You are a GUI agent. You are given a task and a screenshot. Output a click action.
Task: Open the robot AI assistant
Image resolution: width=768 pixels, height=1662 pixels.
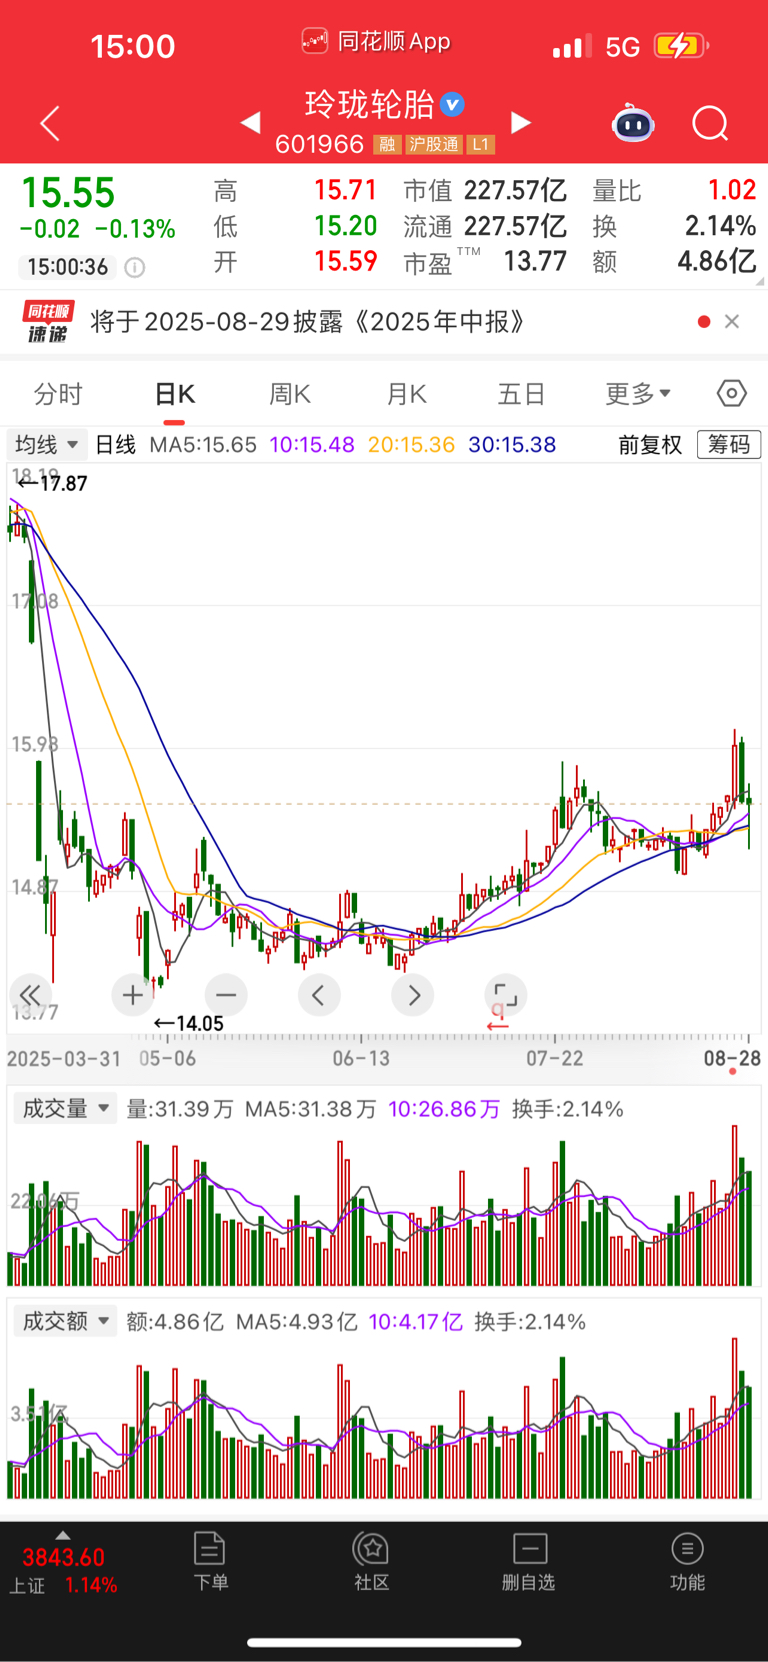633,123
